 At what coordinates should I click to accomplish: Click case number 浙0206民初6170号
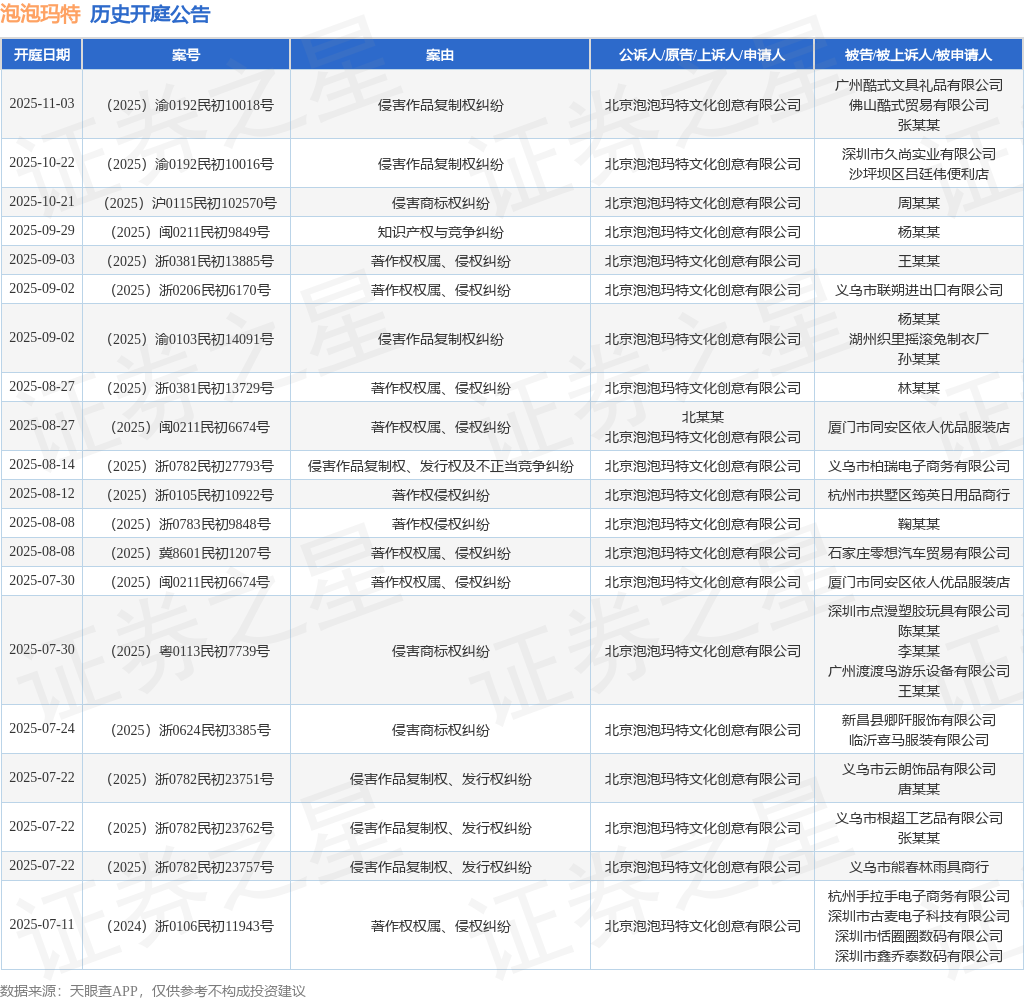(190, 290)
